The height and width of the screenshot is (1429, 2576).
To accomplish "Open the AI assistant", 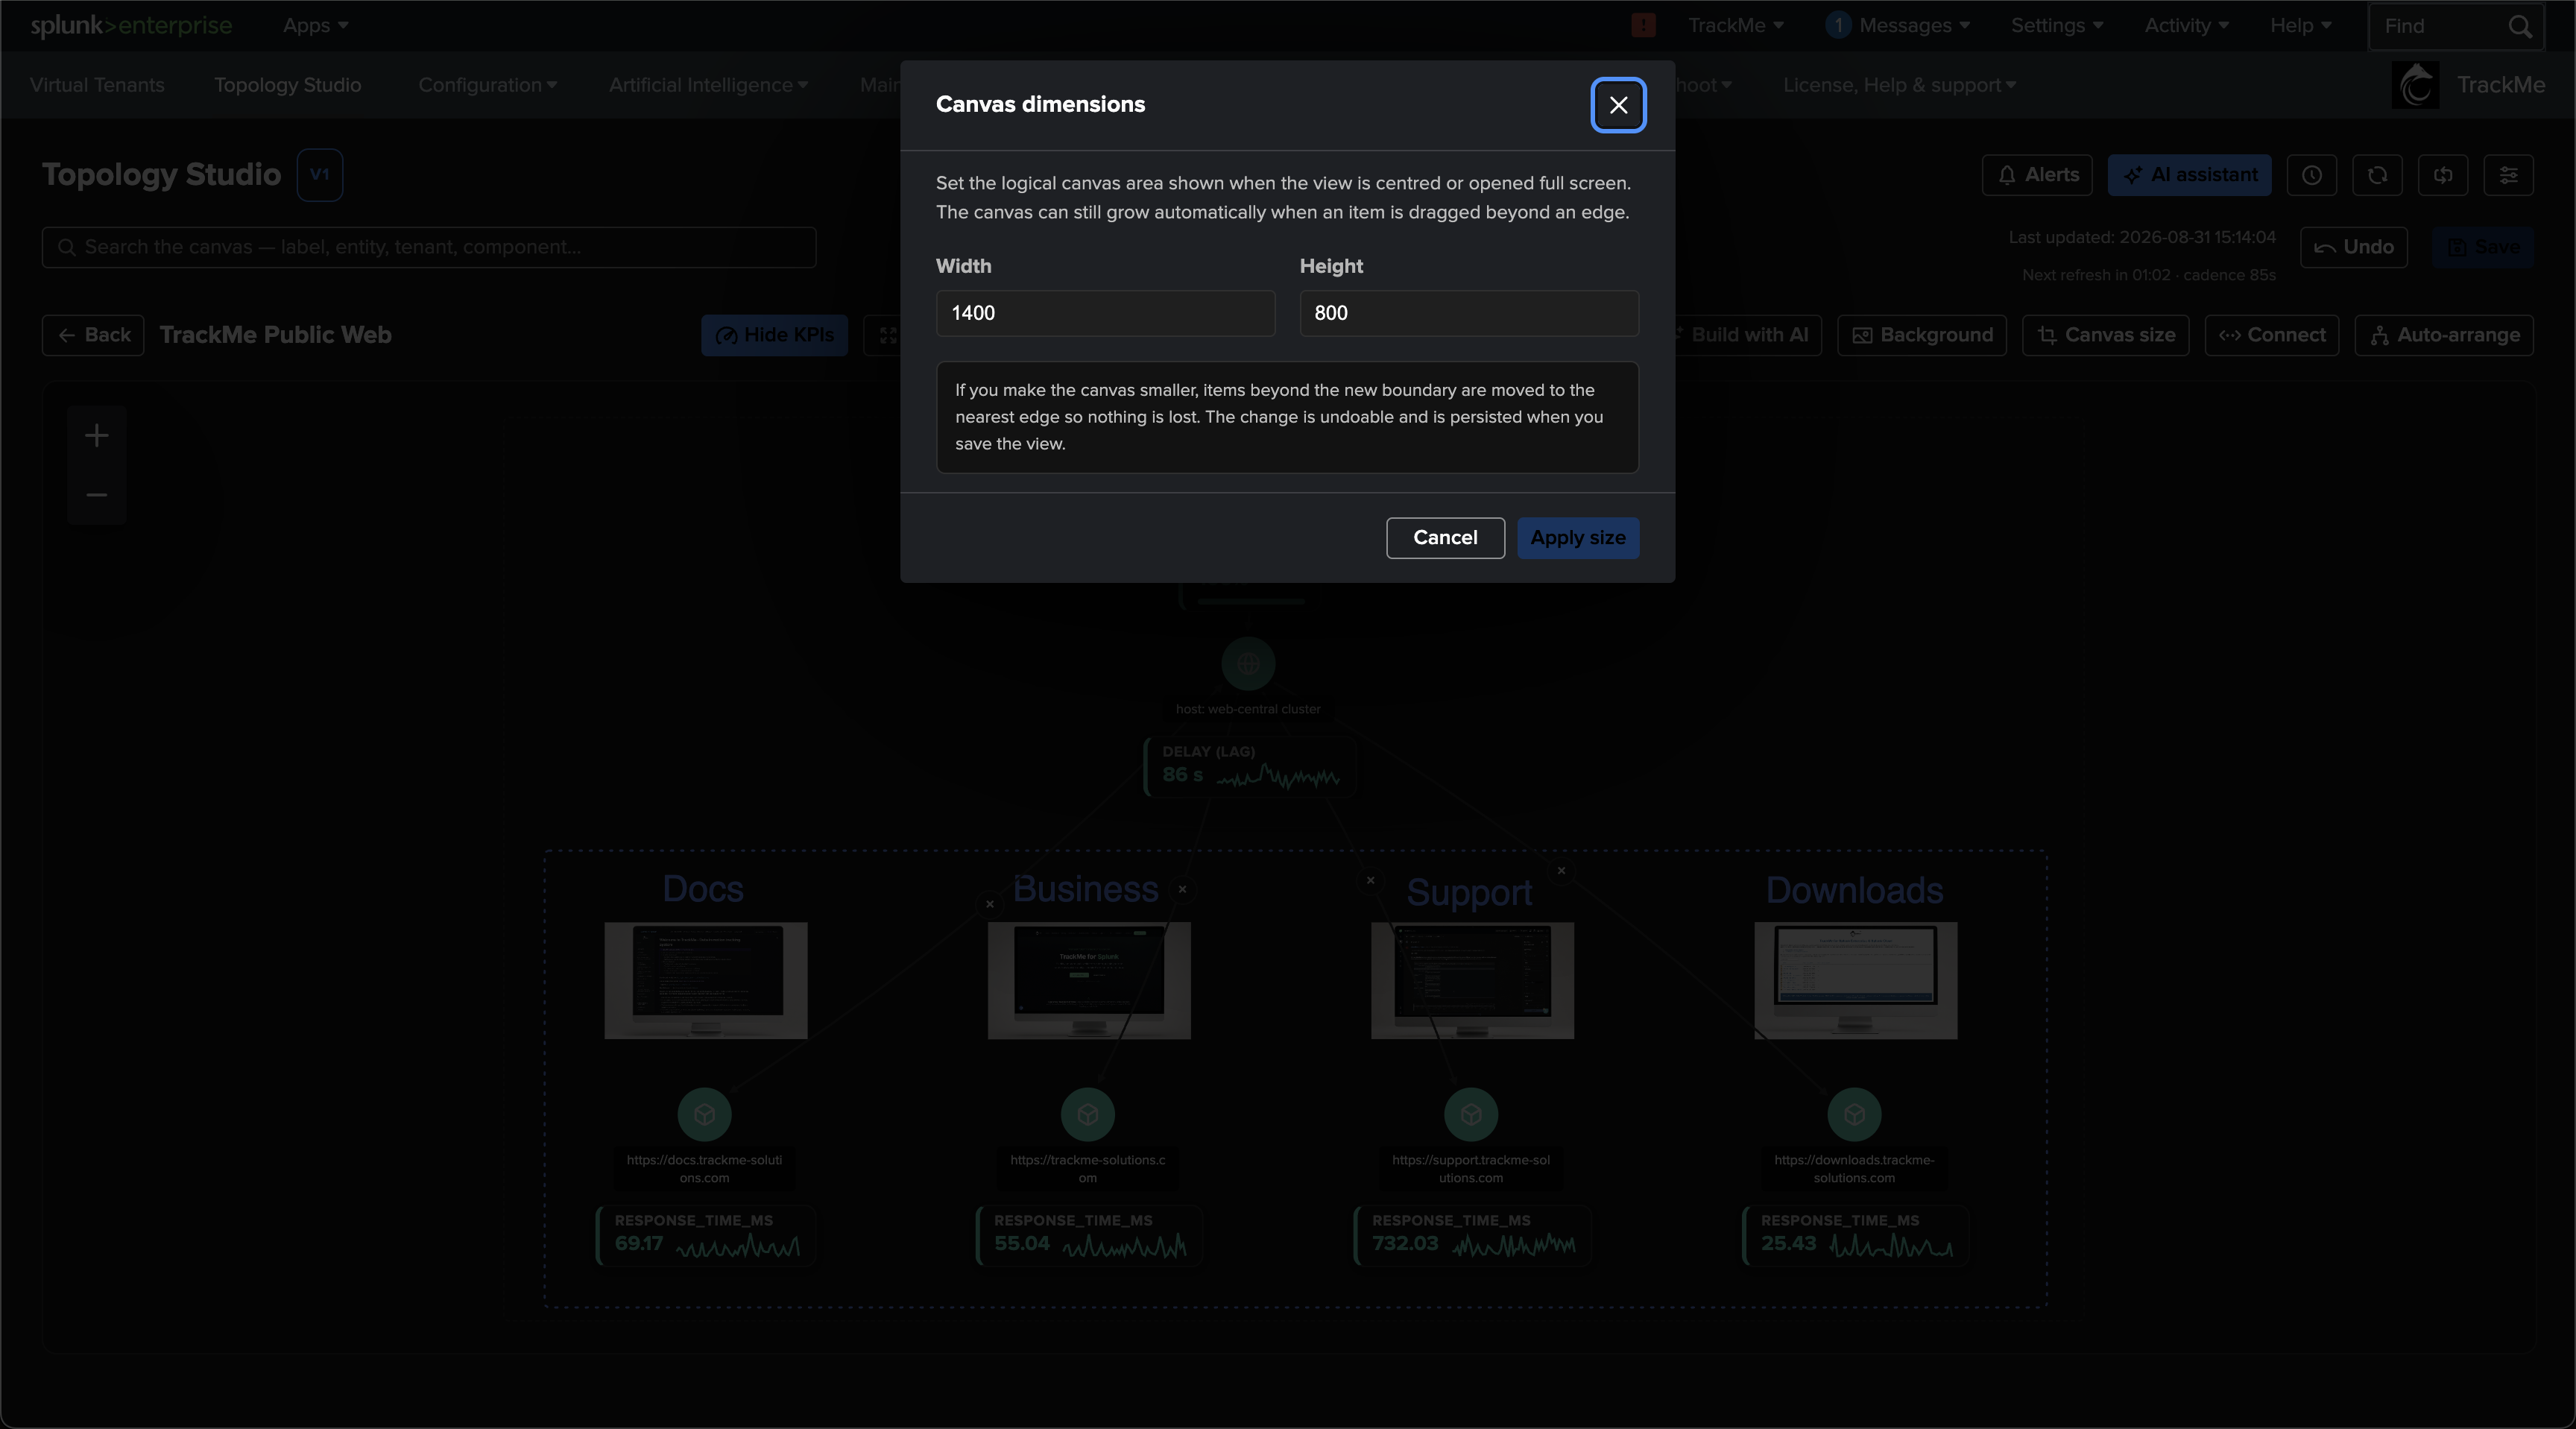I will click(x=2189, y=175).
